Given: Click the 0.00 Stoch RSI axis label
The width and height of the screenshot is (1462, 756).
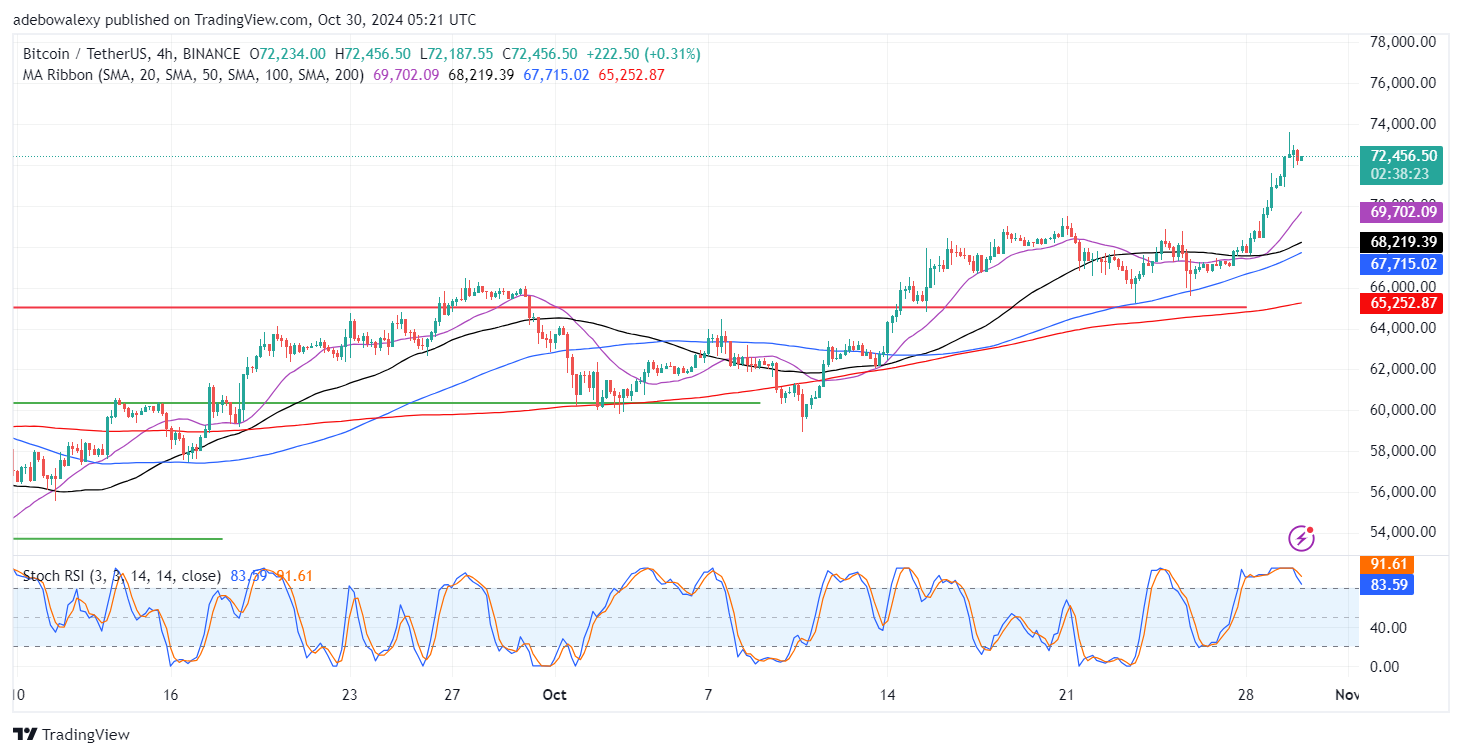Looking at the screenshot, I should point(1386,667).
